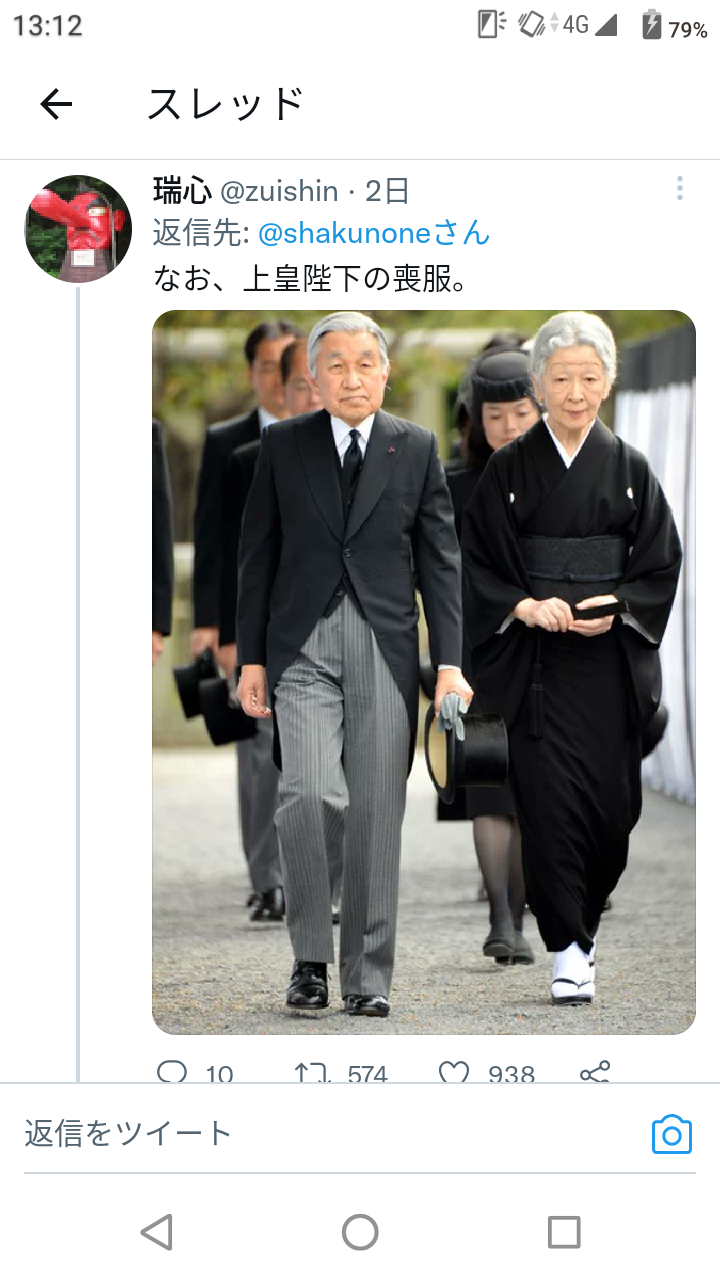Tap the Android home circle button
Image resolution: width=720 pixels, height=1280 pixels.
click(360, 1232)
